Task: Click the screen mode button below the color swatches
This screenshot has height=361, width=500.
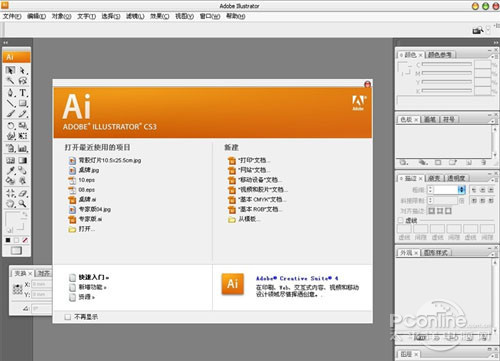Action: (16, 251)
